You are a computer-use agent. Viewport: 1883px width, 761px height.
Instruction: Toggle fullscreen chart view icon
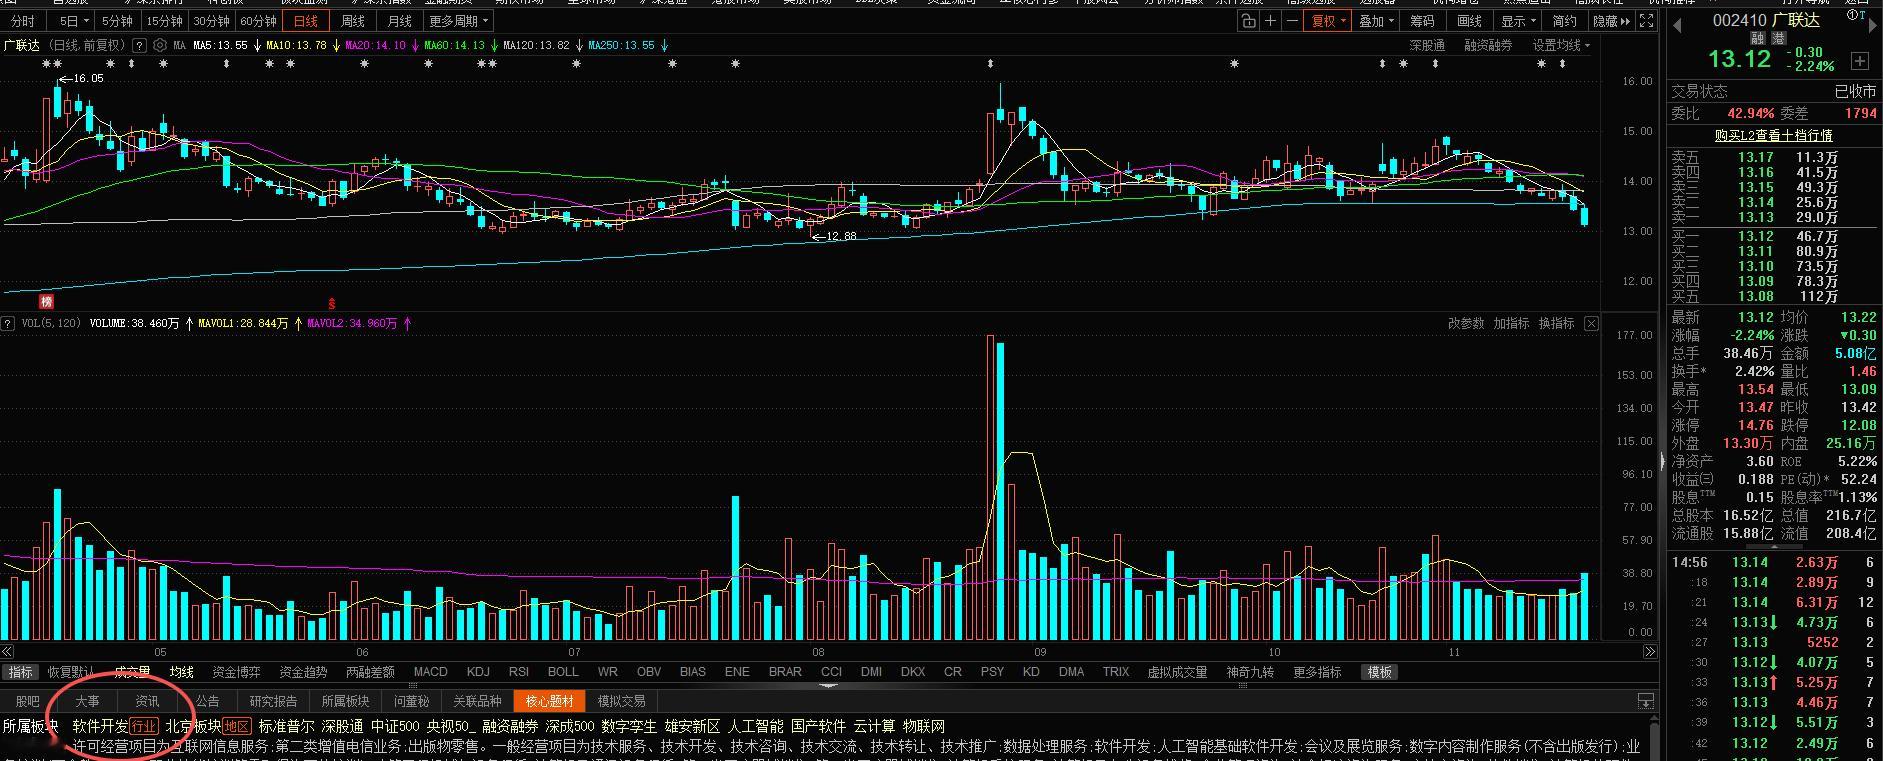[1646, 21]
